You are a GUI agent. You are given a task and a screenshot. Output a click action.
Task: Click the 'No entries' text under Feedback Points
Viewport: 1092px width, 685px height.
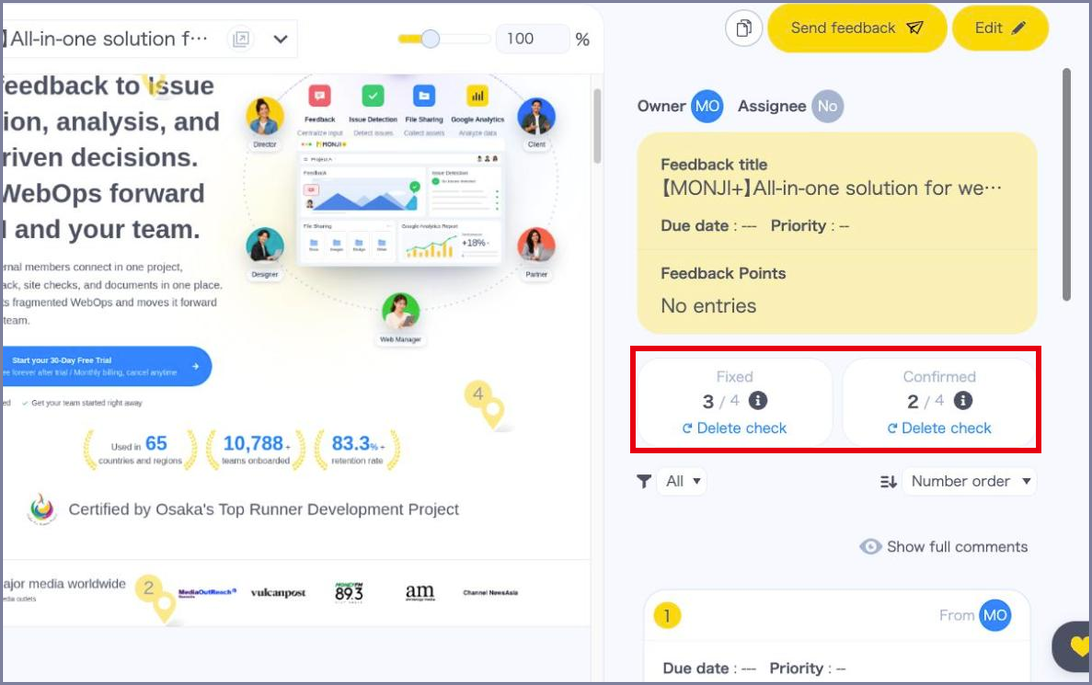pos(708,306)
